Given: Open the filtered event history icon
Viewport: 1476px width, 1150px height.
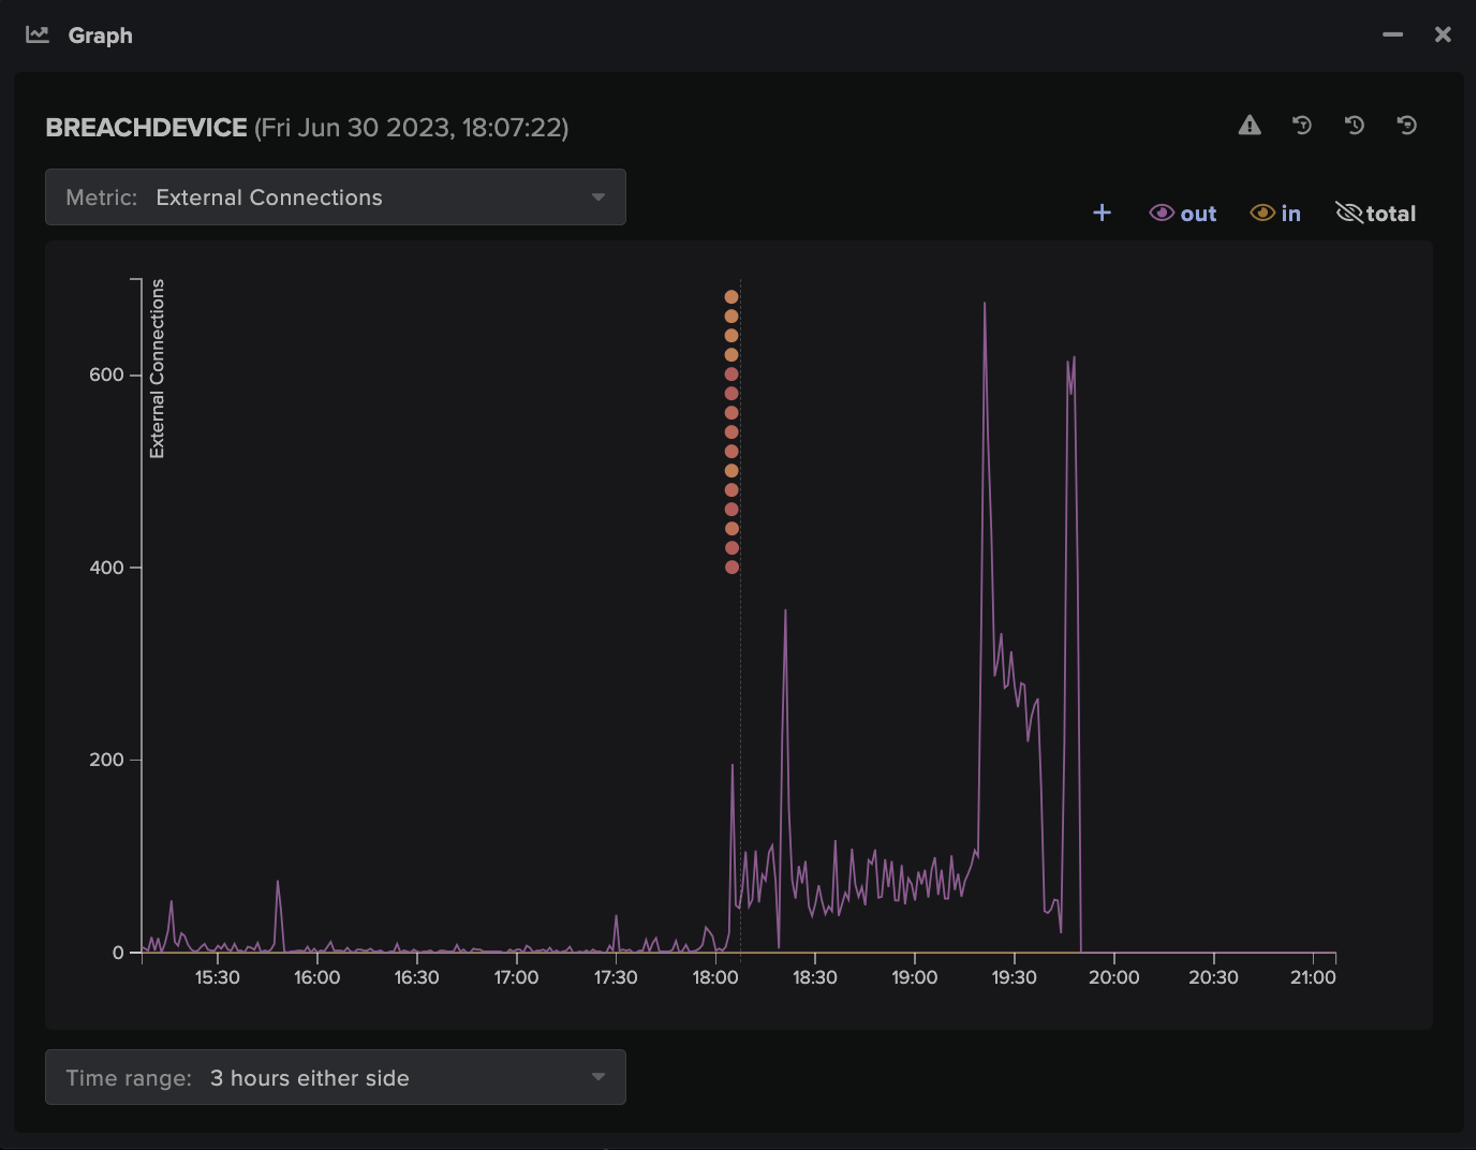Looking at the screenshot, I should click(1301, 125).
